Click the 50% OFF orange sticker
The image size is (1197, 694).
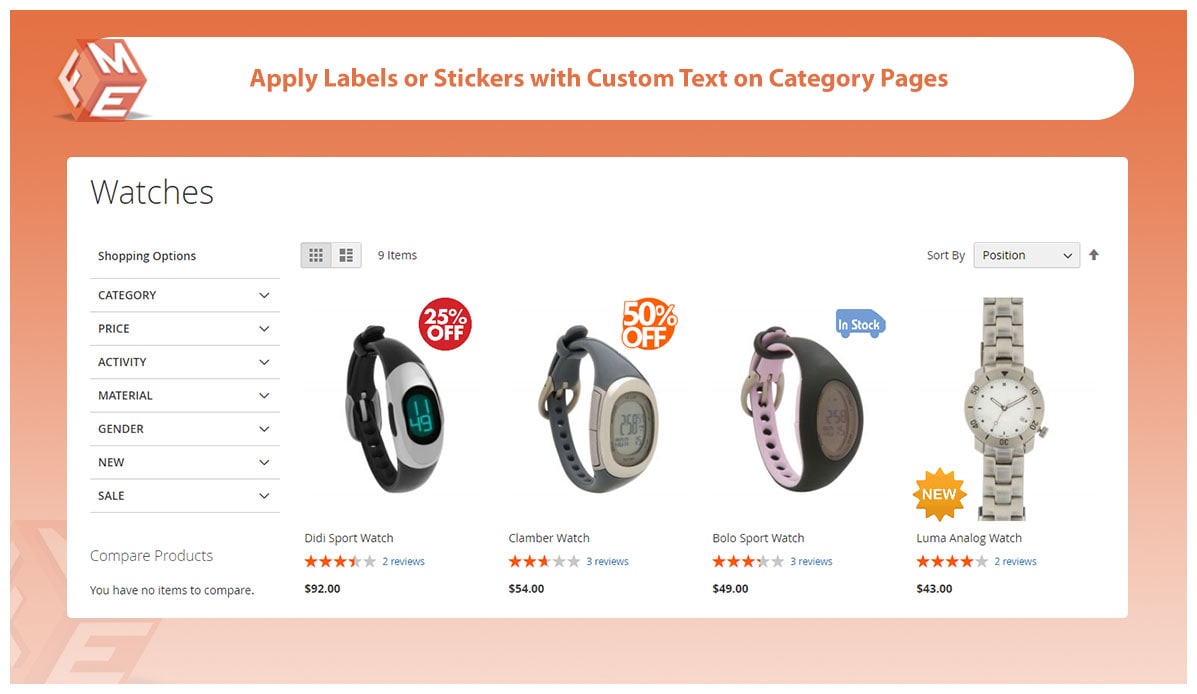pyautogui.click(x=649, y=325)
